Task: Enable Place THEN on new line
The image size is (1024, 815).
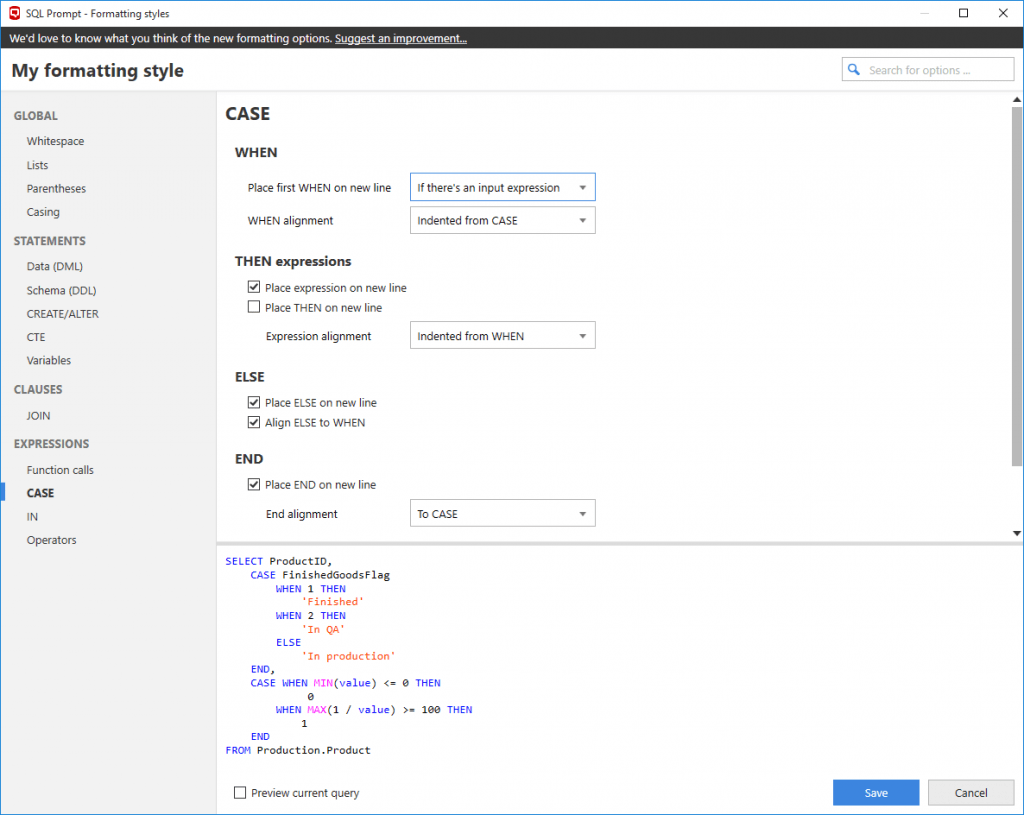Action: coord(253,306)
